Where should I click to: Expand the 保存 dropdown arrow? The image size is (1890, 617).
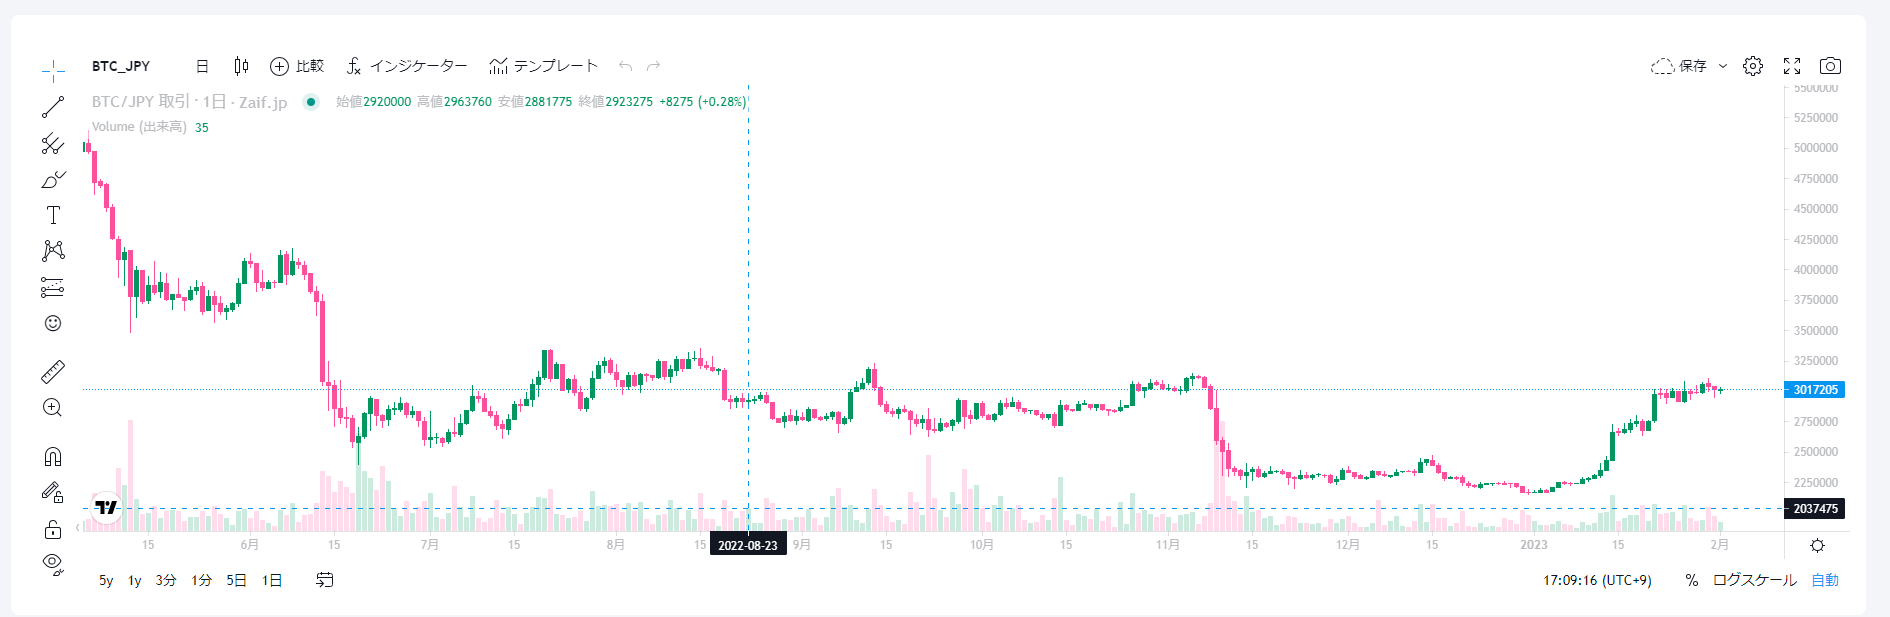point(1723,66)
